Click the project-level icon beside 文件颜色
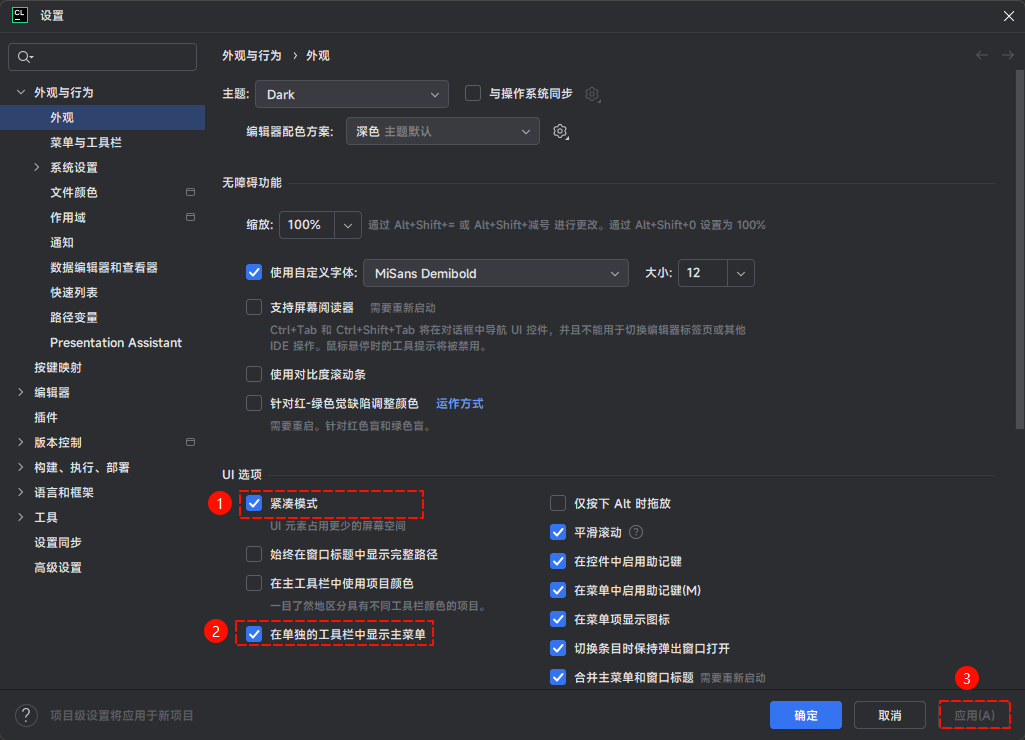1025x740 pixels. pos(189,192)
